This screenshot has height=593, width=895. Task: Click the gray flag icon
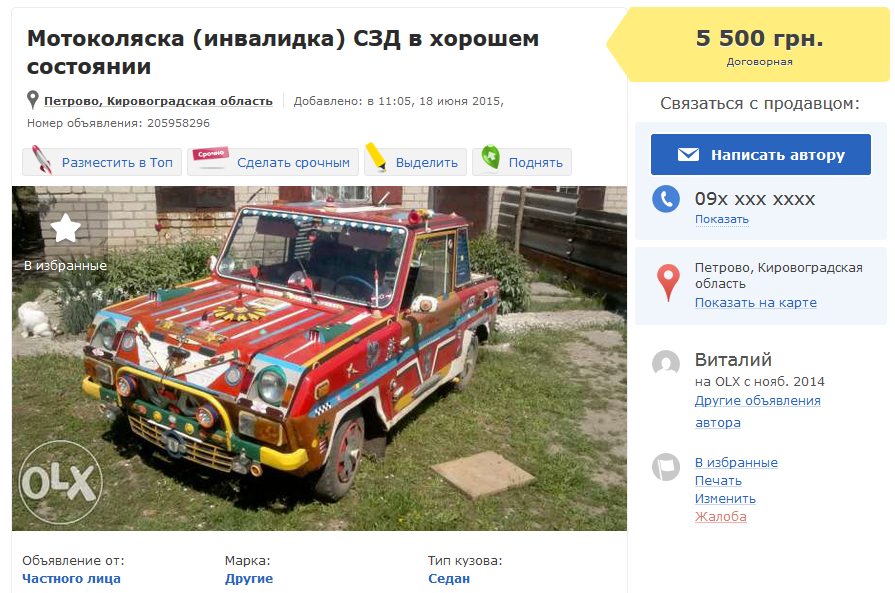(666, 467)
